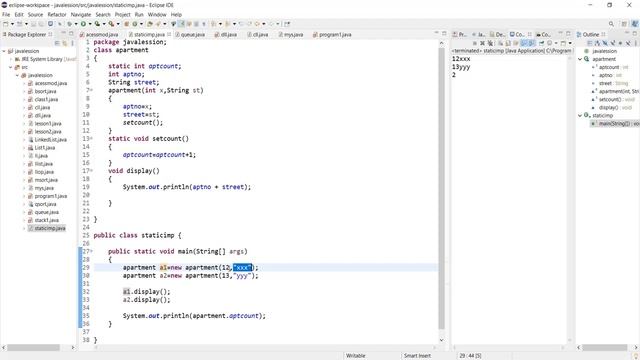
Task: Click Collapse All in Package Explorer
Action: (57, 43)
